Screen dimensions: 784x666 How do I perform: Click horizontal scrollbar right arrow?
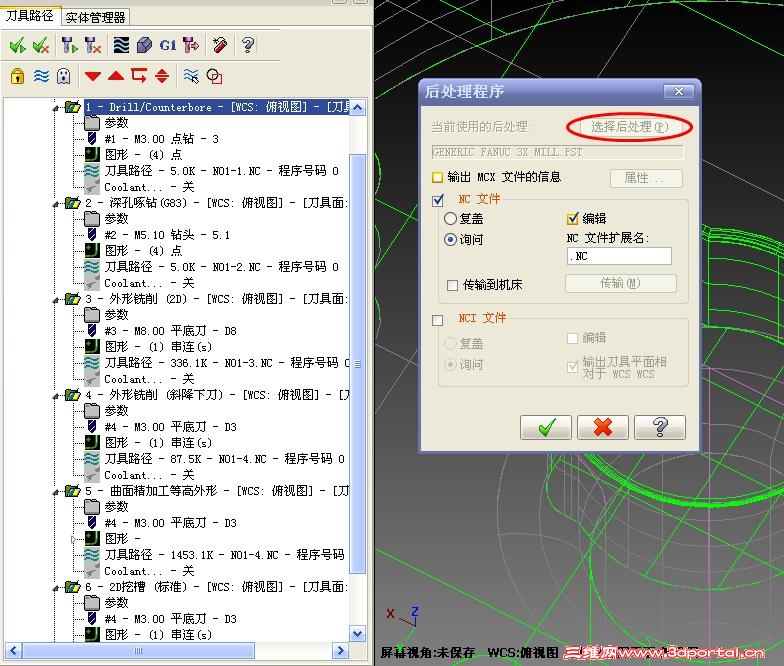coord(340,650)
